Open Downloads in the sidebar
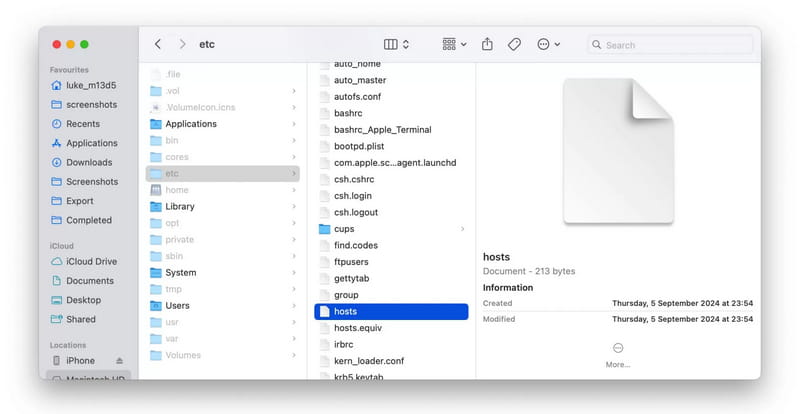 tap(82, 162)
